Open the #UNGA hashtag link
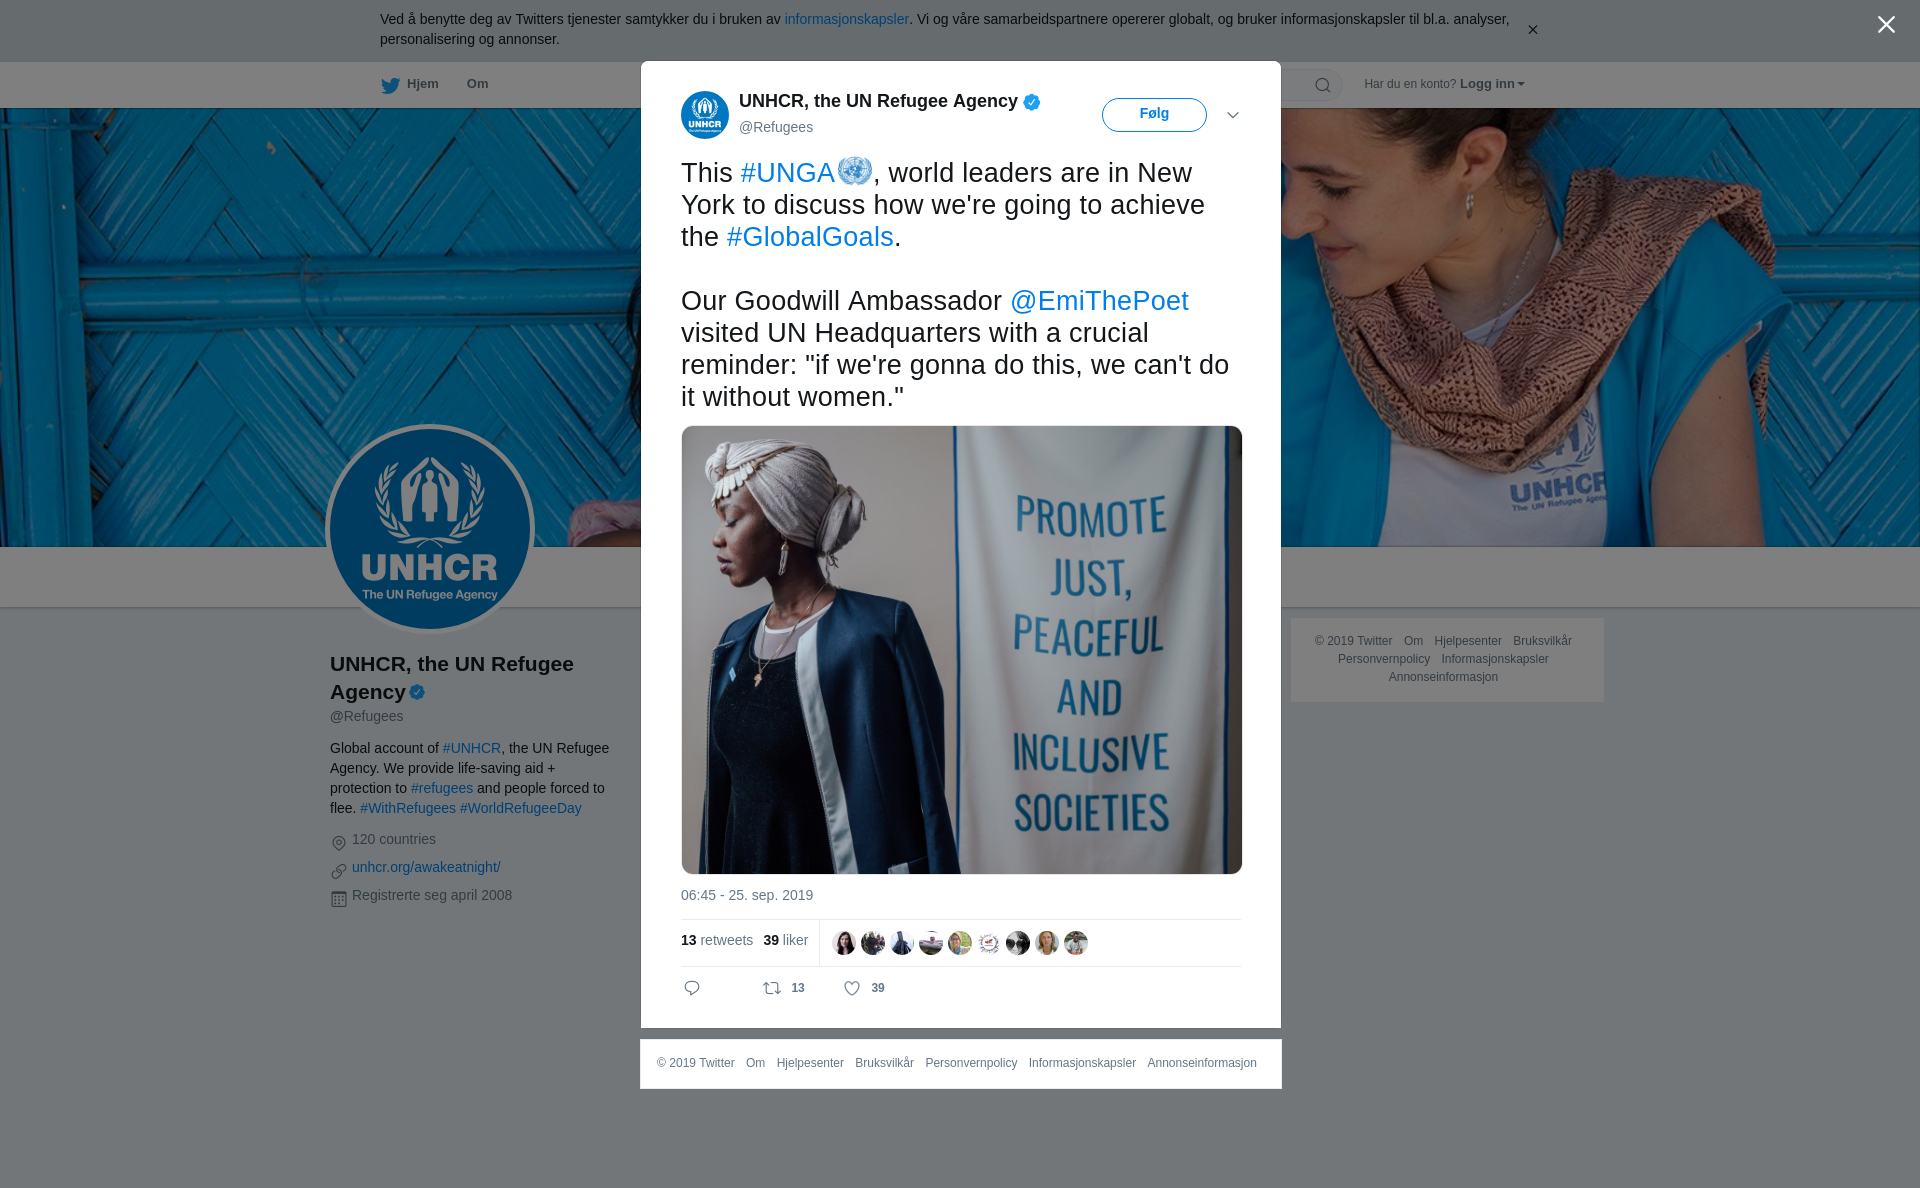This screenshot has height=1188, width=1920. click(x=788, y=173)
